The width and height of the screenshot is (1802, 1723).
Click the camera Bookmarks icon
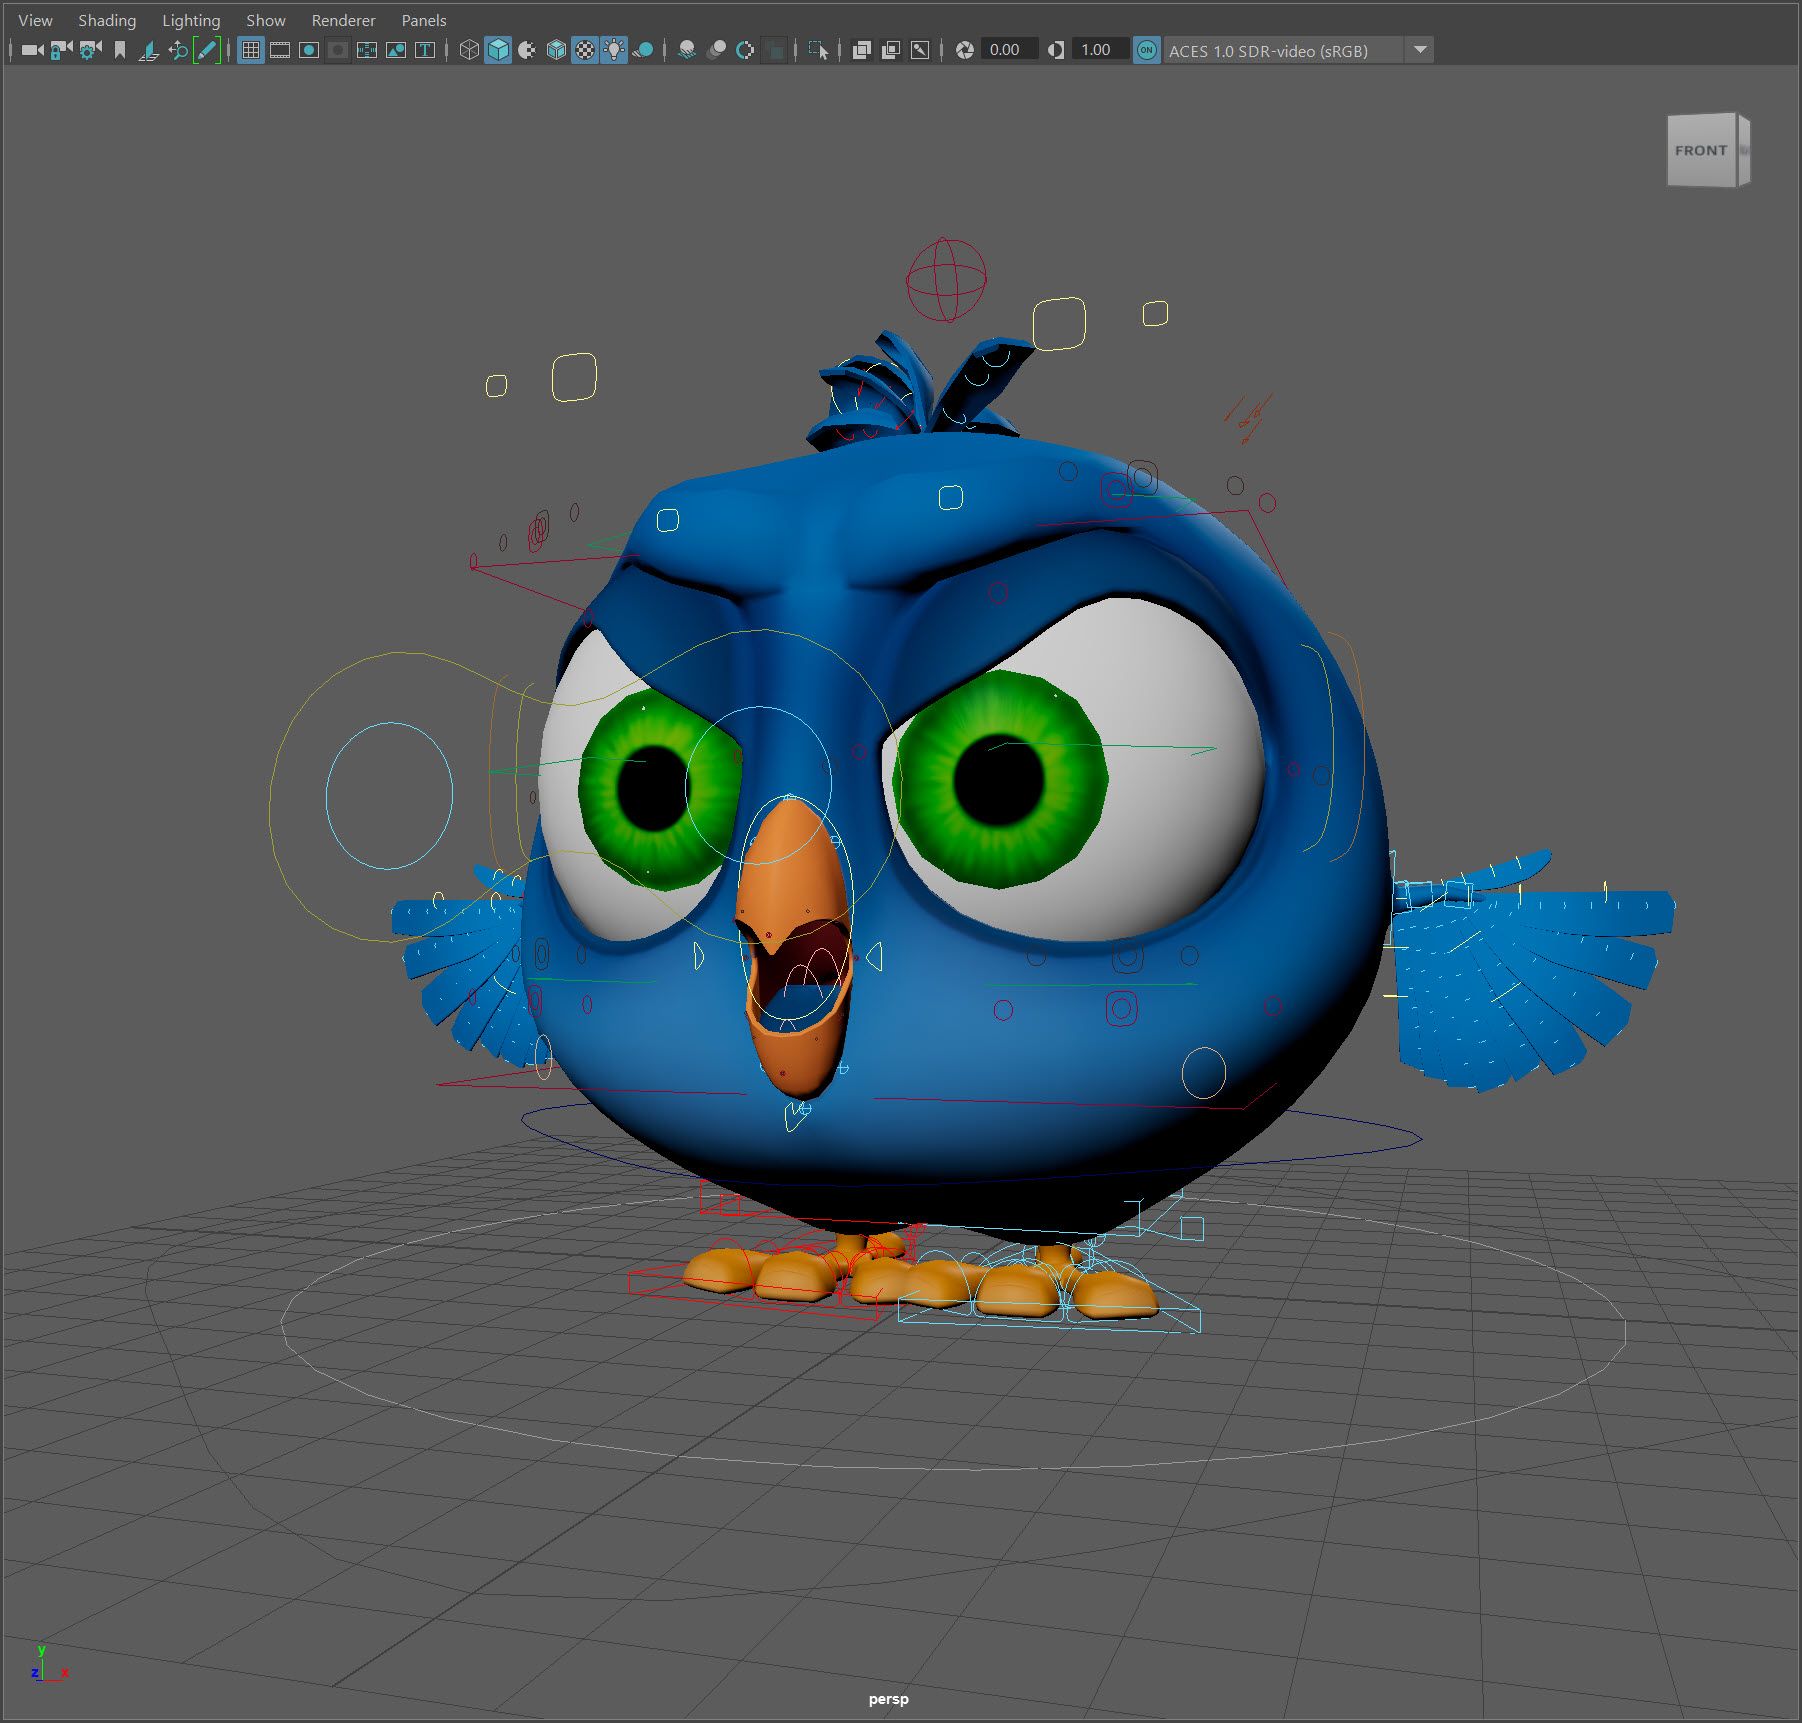[120, 50]
